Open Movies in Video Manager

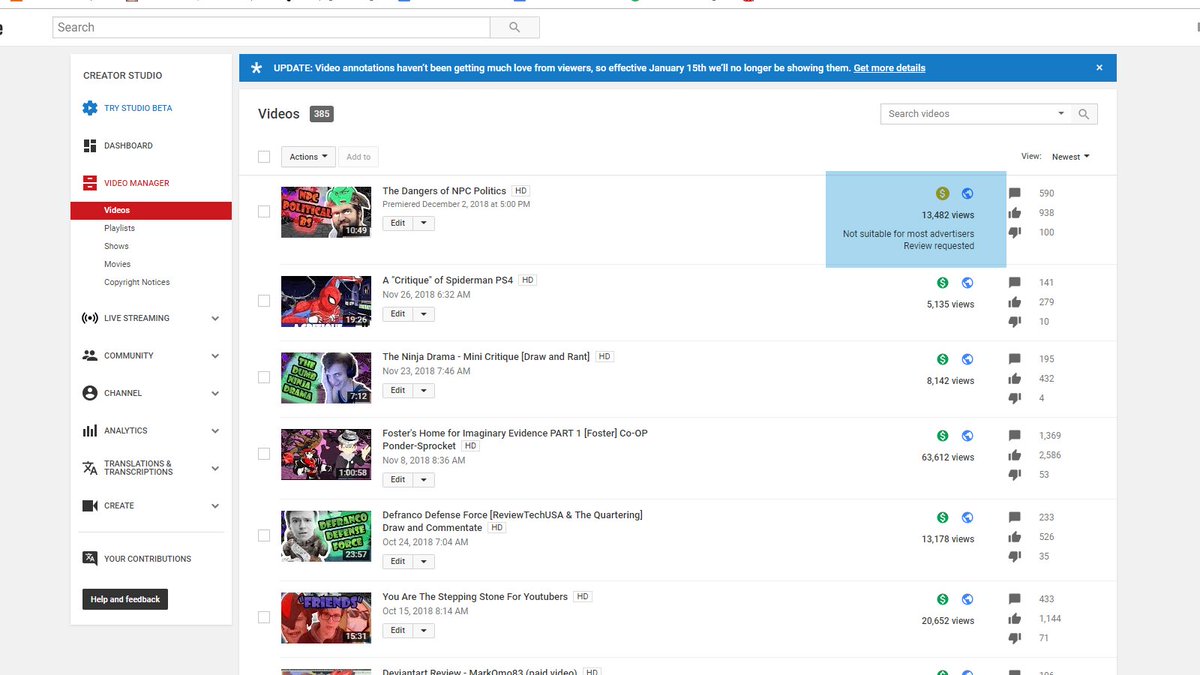117,264
